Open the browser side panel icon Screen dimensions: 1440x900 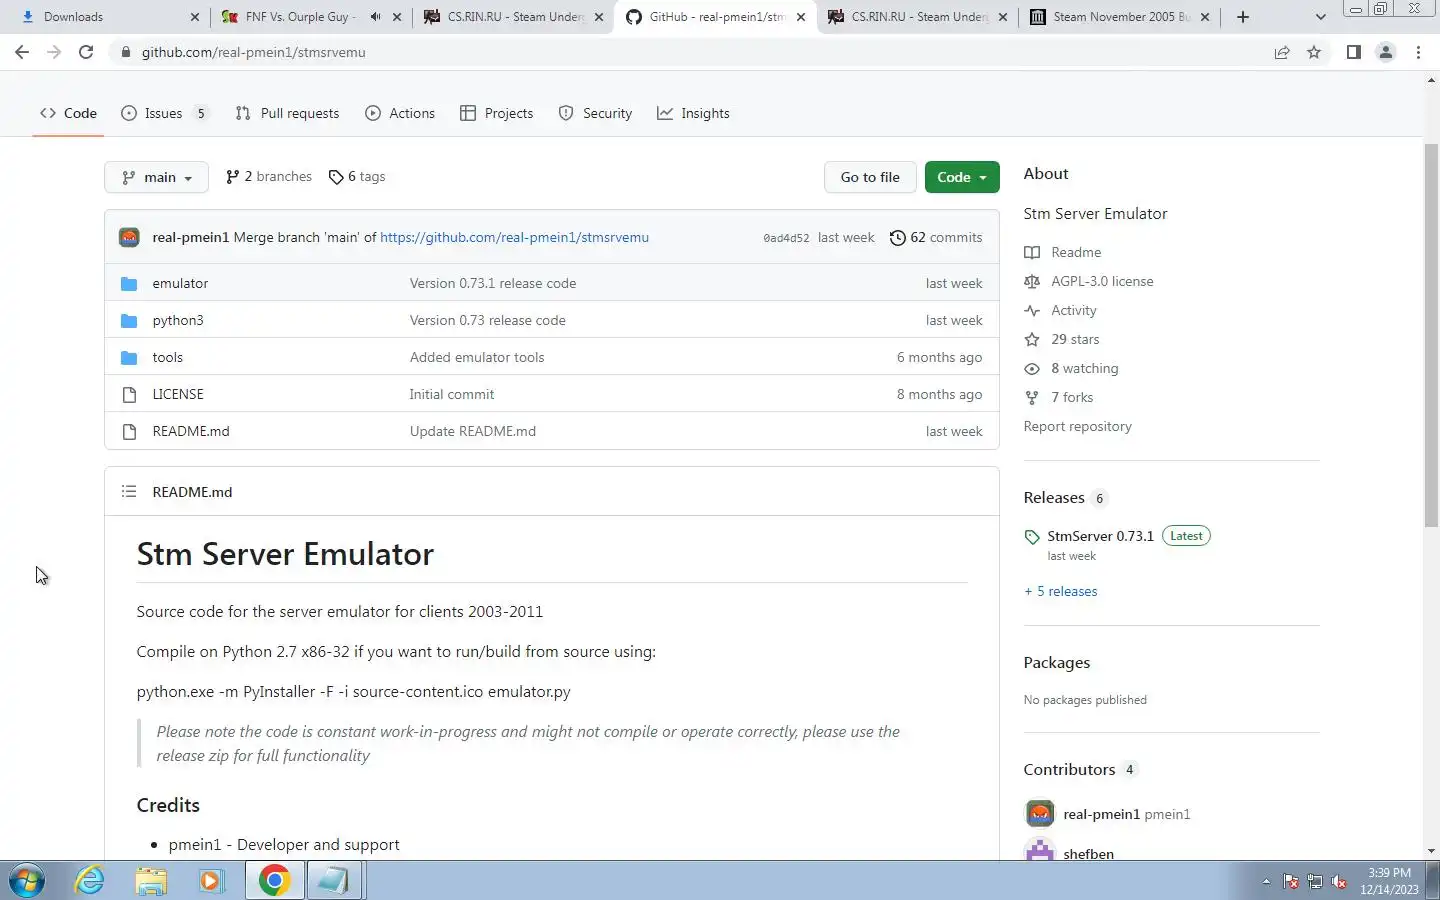(1353, 52)
